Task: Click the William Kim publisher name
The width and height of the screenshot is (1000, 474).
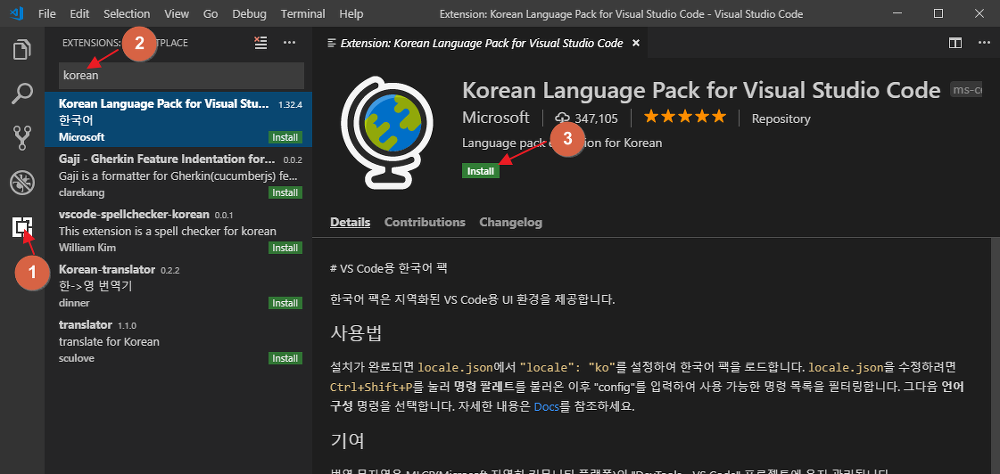Action: pyautogui.click(x=87, y=248)
